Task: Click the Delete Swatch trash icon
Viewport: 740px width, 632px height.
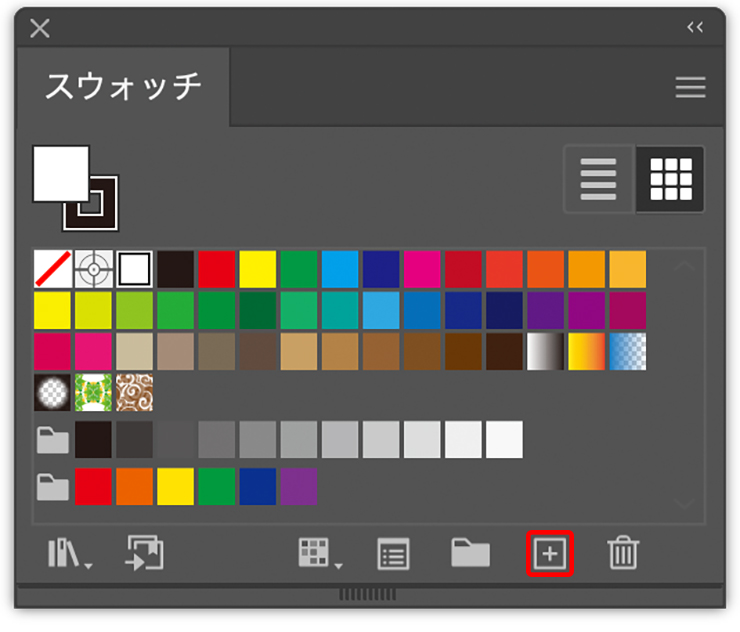Action: pyautogui.click(x=623, y=554)
